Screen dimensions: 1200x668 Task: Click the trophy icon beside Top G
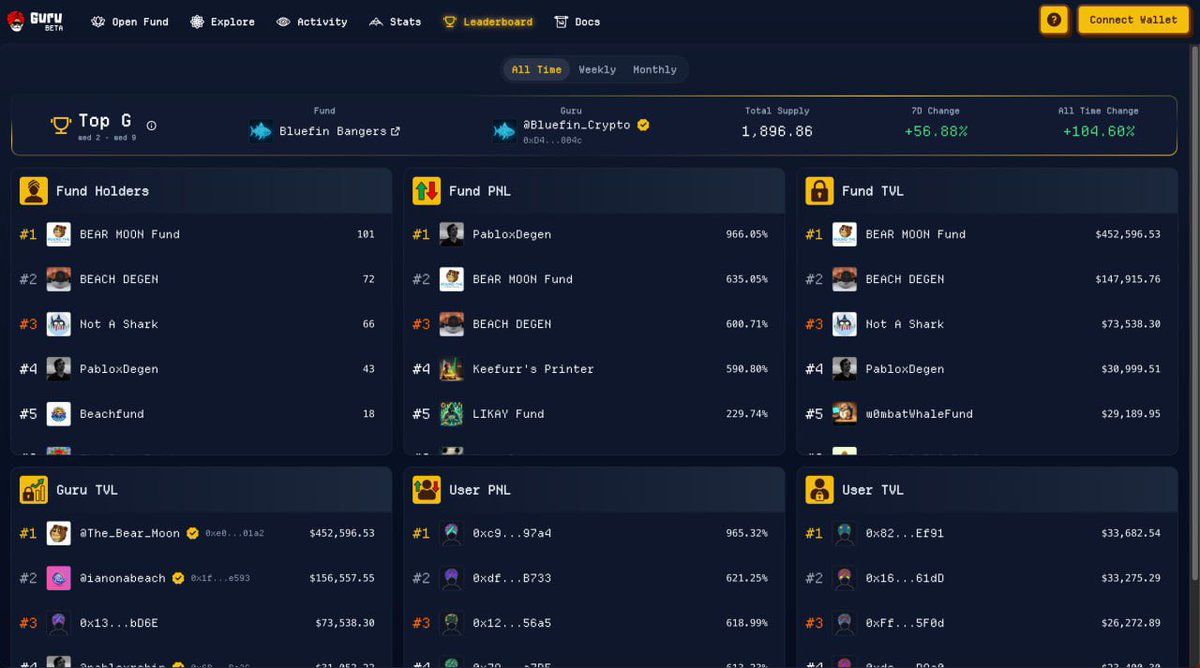click(60, 122)
